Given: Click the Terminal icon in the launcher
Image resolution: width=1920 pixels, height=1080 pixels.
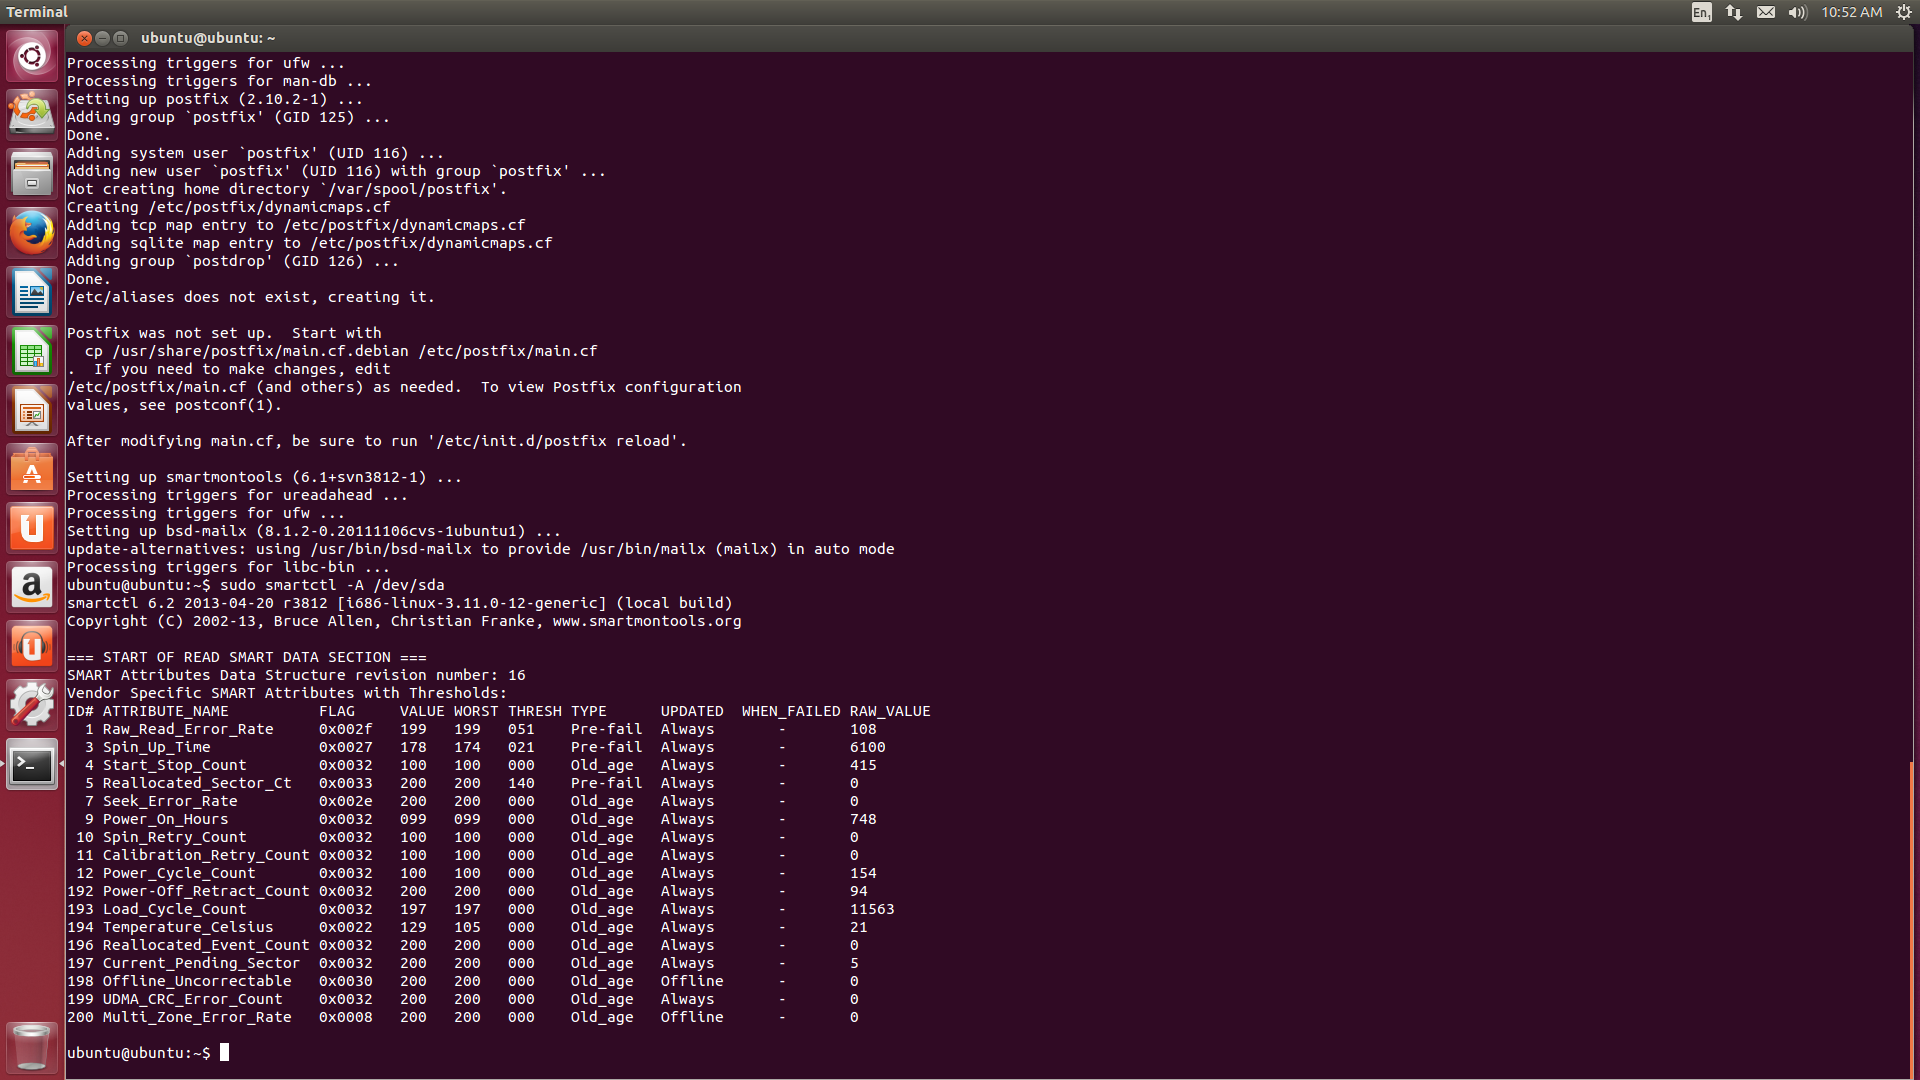Looking at the screenshot, I should coord(32,765).
